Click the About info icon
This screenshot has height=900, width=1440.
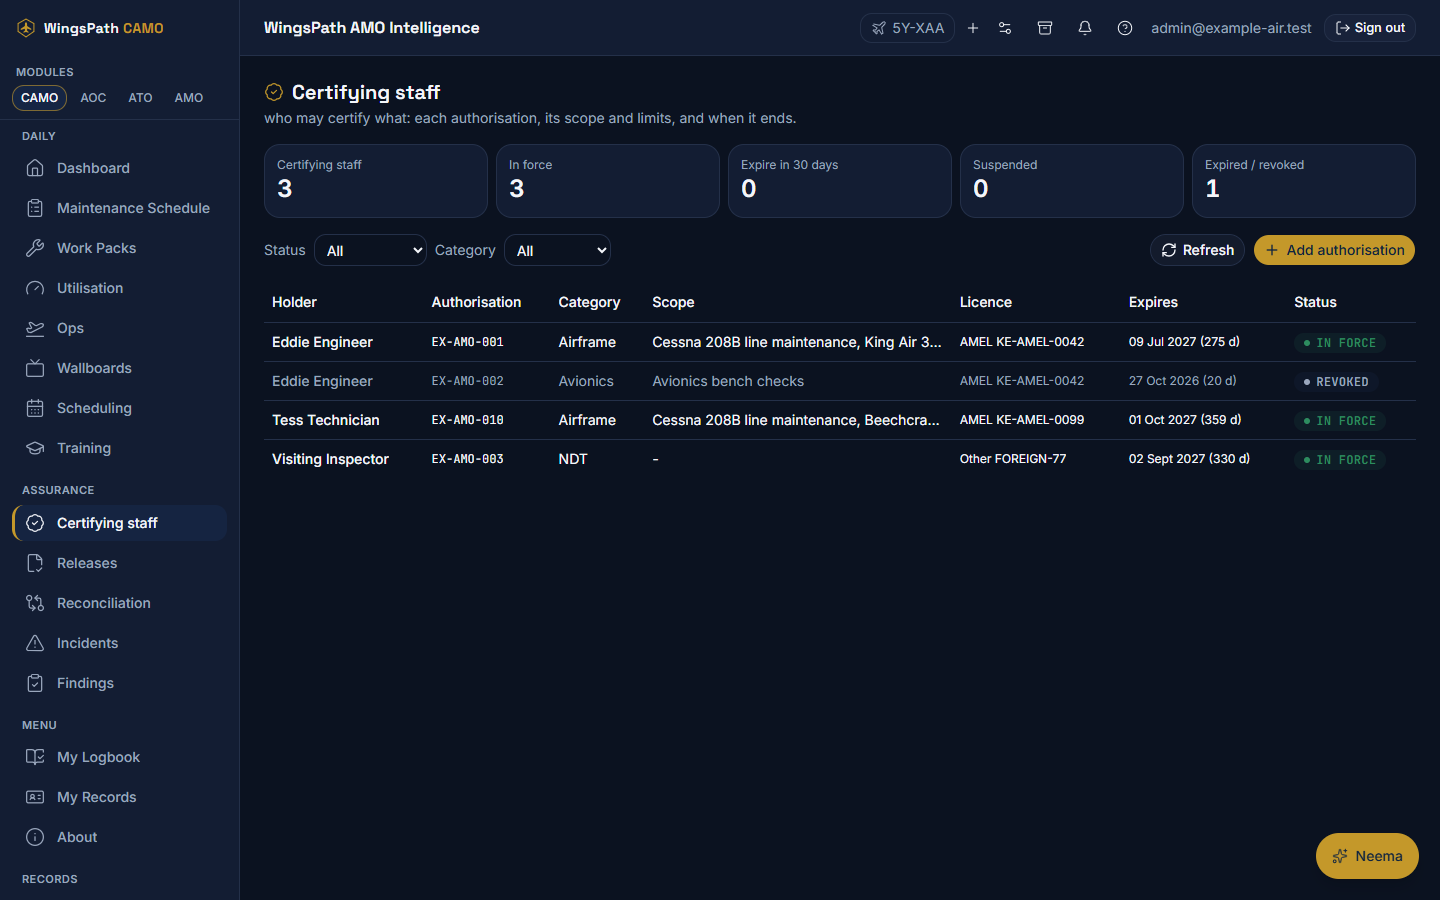(x=35, y=837)
